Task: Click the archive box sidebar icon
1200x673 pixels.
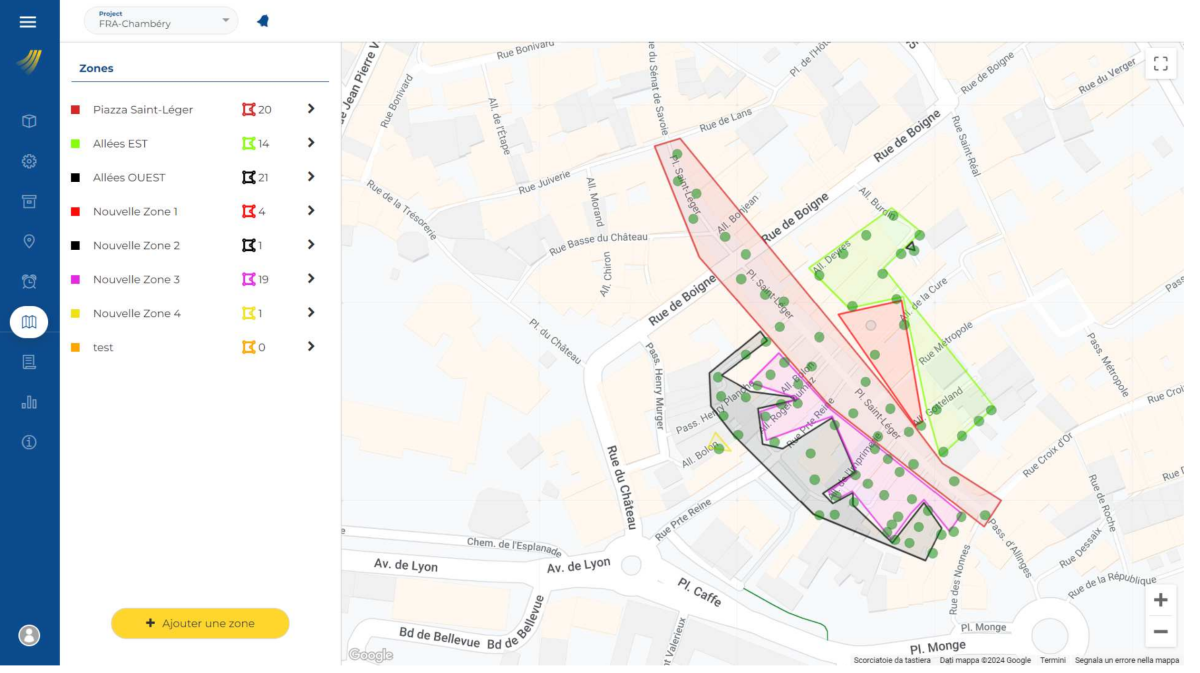Action: (x=29, y=201)
